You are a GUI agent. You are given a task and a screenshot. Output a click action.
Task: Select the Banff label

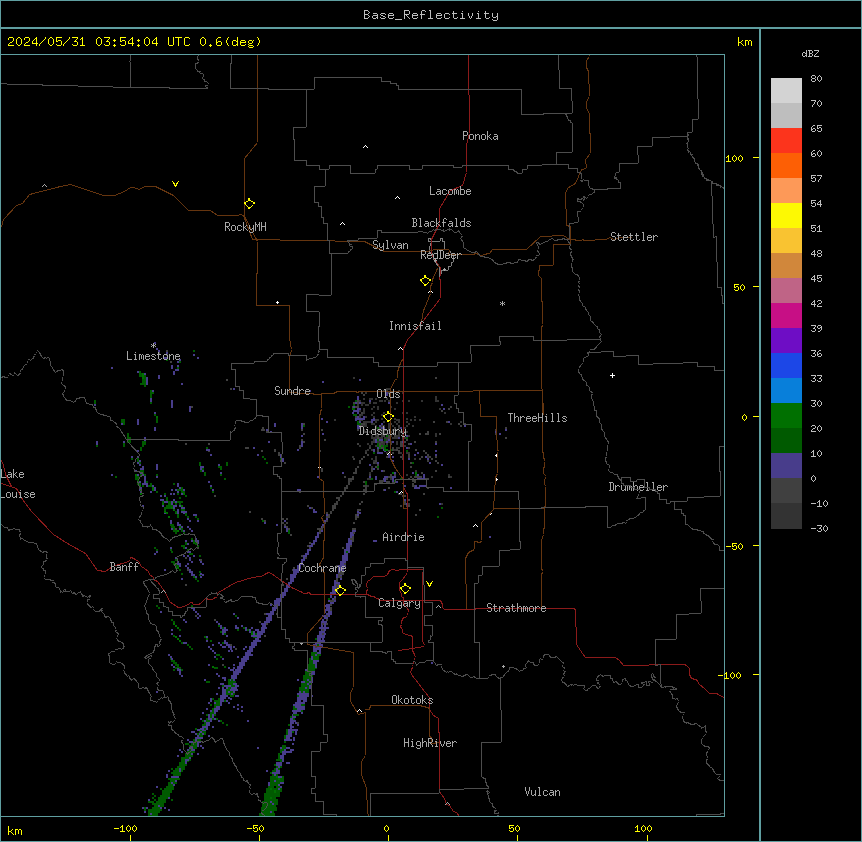pos(124,567)
